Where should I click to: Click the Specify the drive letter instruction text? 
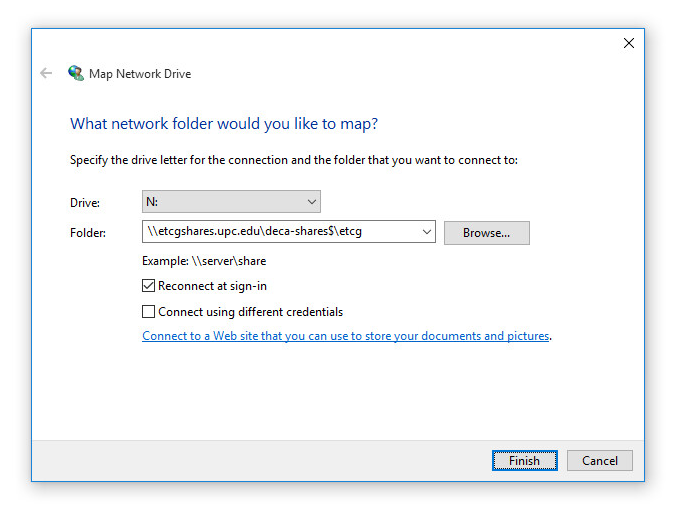pos(293,160)
